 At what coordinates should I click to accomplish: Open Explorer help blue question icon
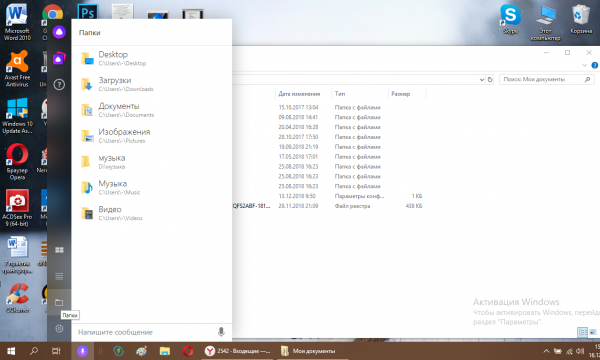595,65
